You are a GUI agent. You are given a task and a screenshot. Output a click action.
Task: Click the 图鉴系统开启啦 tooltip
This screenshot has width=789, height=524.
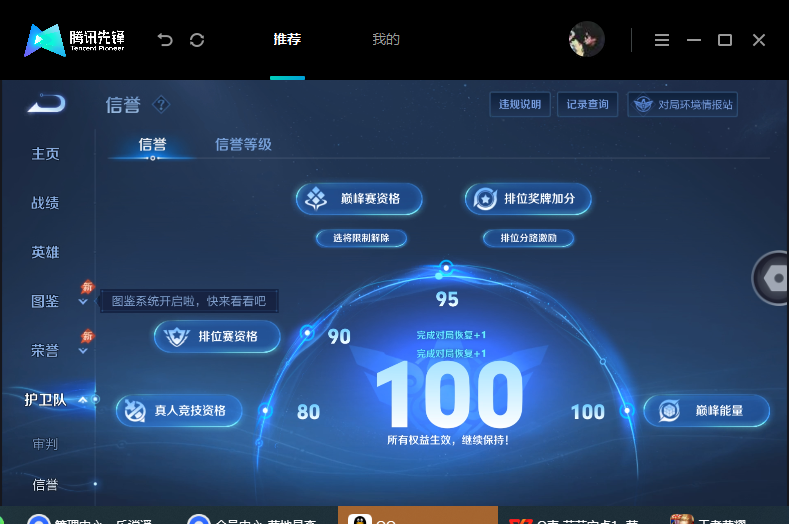pyautogui.click(x=189, y=301)
